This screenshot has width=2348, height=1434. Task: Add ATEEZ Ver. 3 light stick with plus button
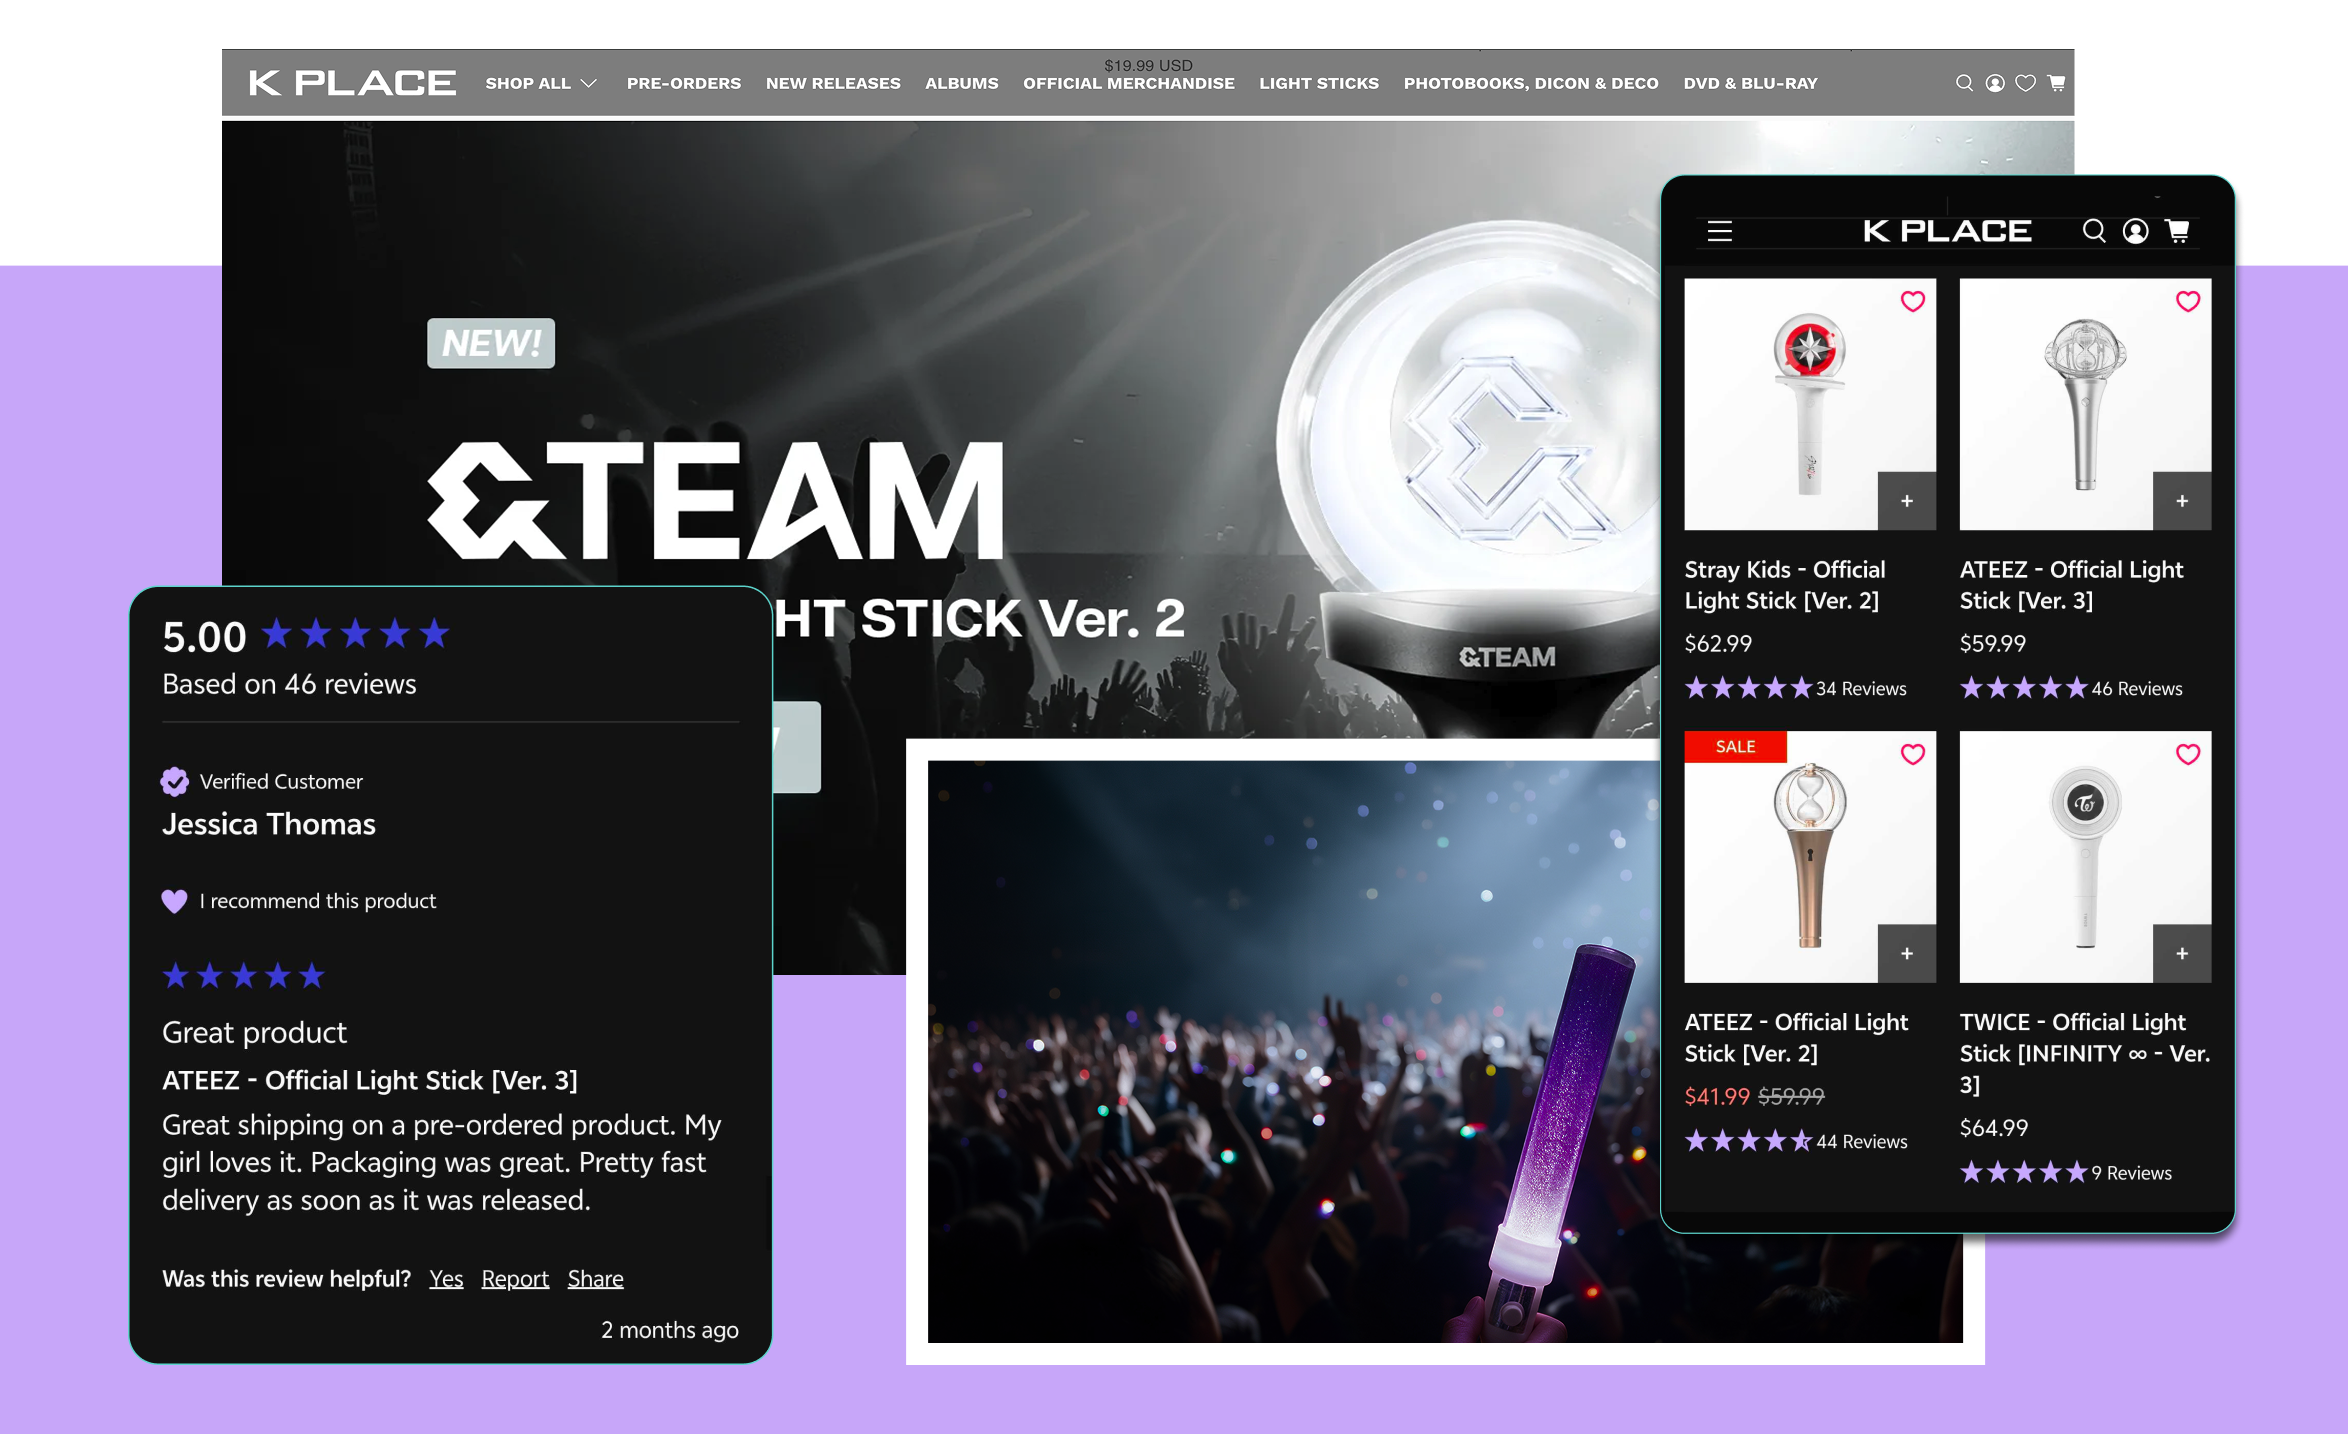click(x=2182, y=501)
